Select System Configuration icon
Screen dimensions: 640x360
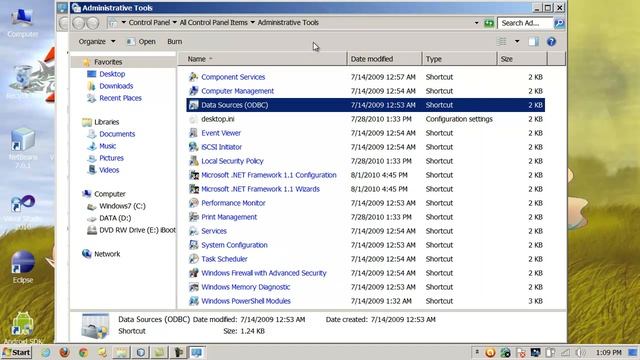tap(193, 245)
